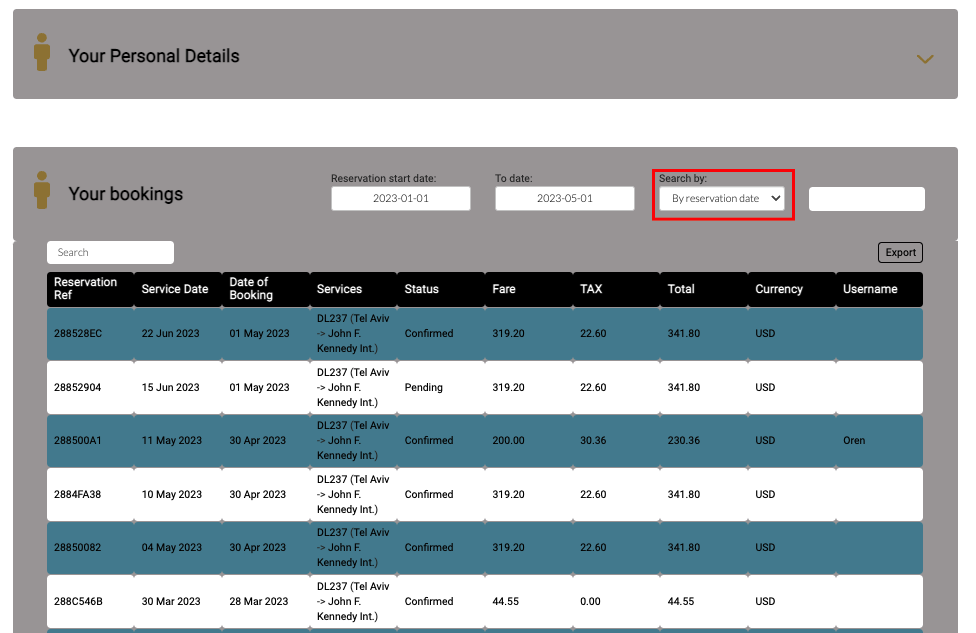
Task: Sort by Username column header
Action: (880, 289)
